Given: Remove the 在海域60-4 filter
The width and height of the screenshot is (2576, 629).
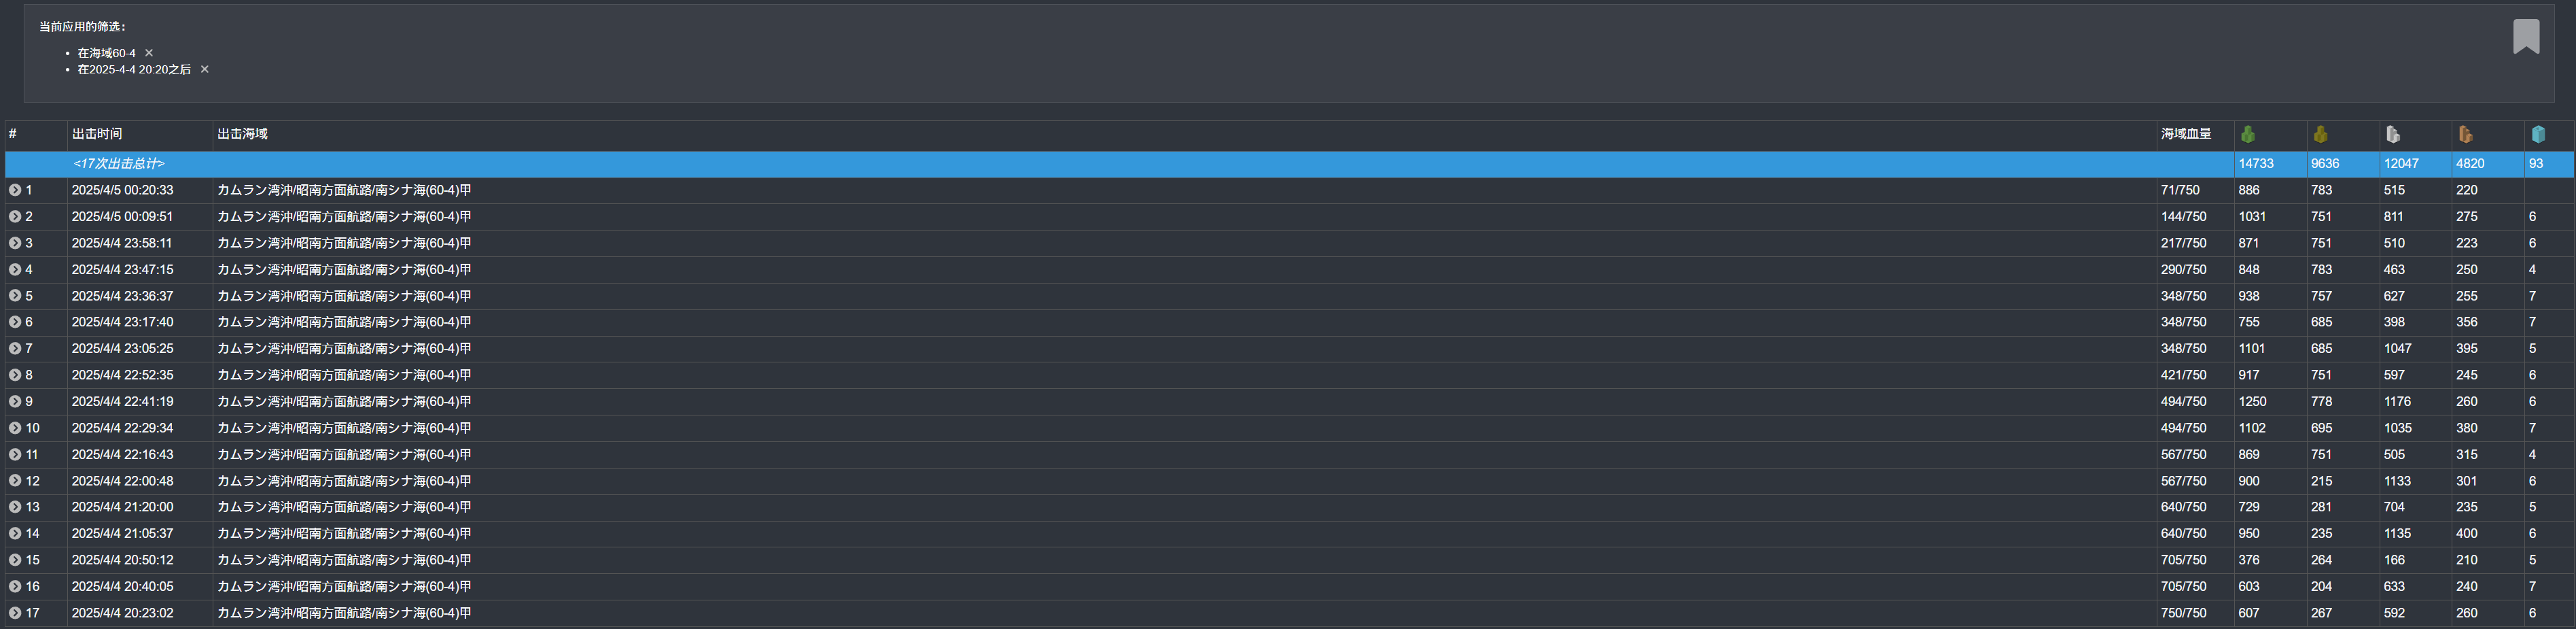Looking at the screenshot, I should tap(149, 53).
